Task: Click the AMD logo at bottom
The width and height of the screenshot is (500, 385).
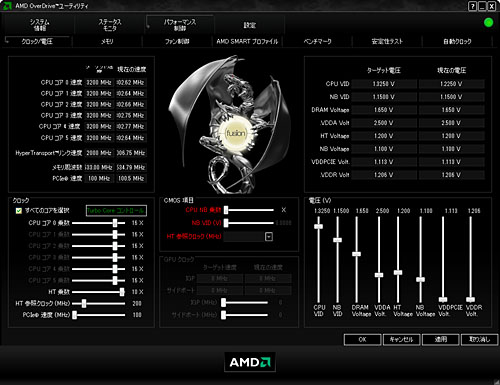Action: coord(250,362)
